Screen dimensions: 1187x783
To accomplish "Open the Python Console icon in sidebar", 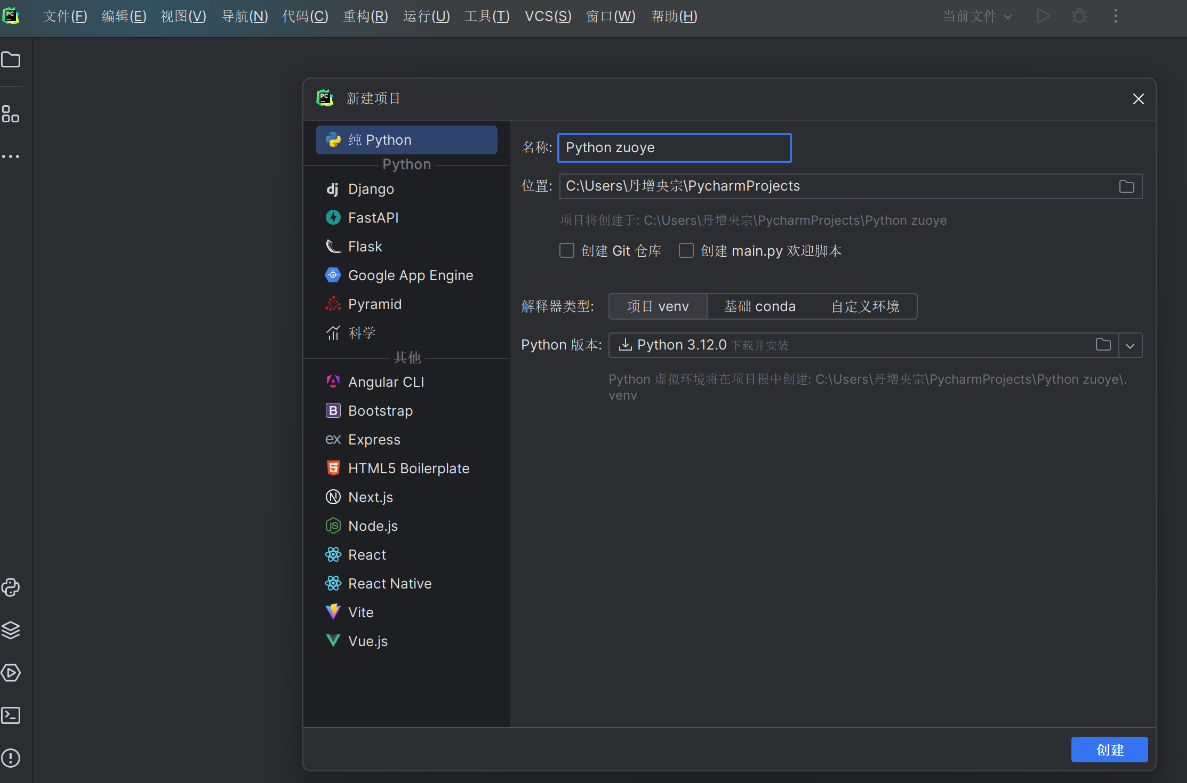I will click(11, 587).
